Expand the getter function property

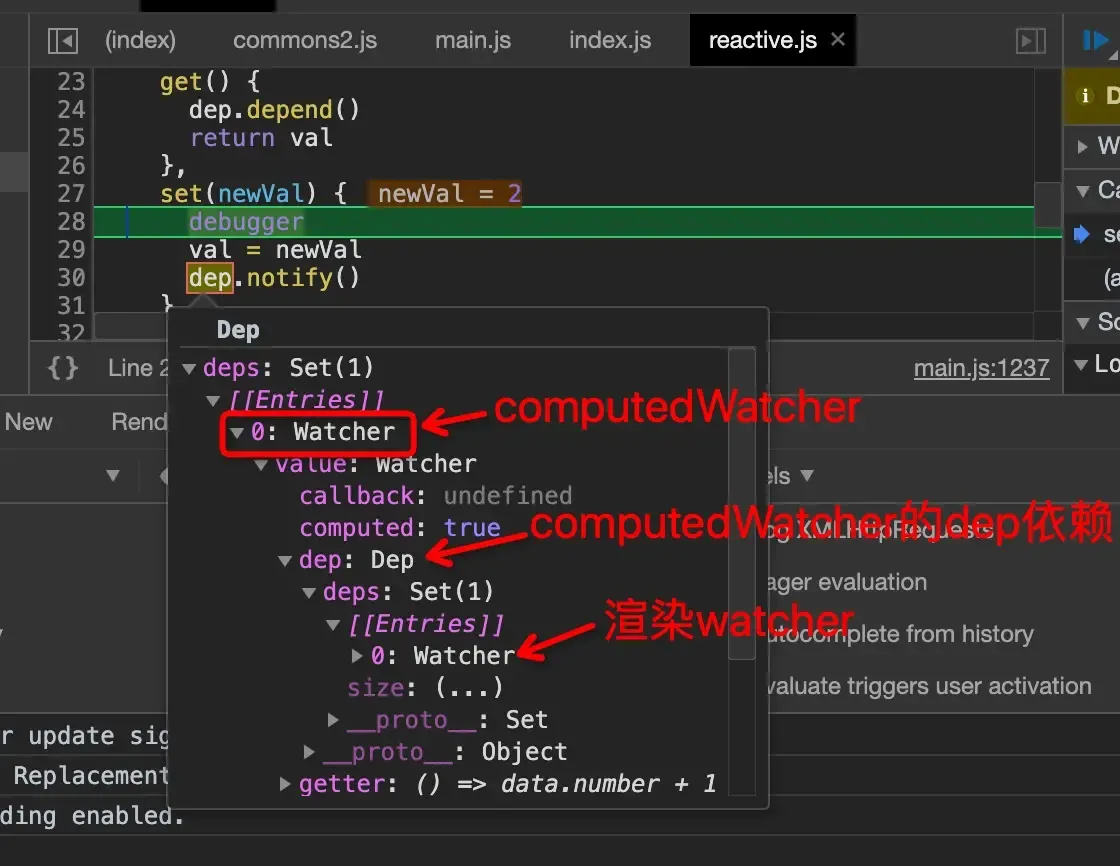tap(286, 784)
